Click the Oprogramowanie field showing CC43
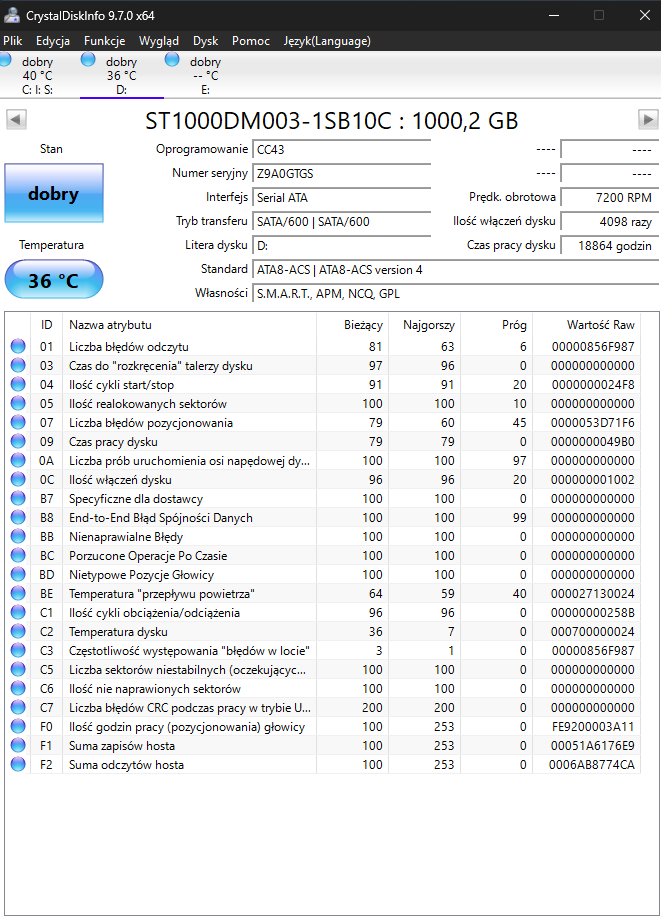This screenshot has height=922, width=661. pyautogui.click(x=342, y=150)
